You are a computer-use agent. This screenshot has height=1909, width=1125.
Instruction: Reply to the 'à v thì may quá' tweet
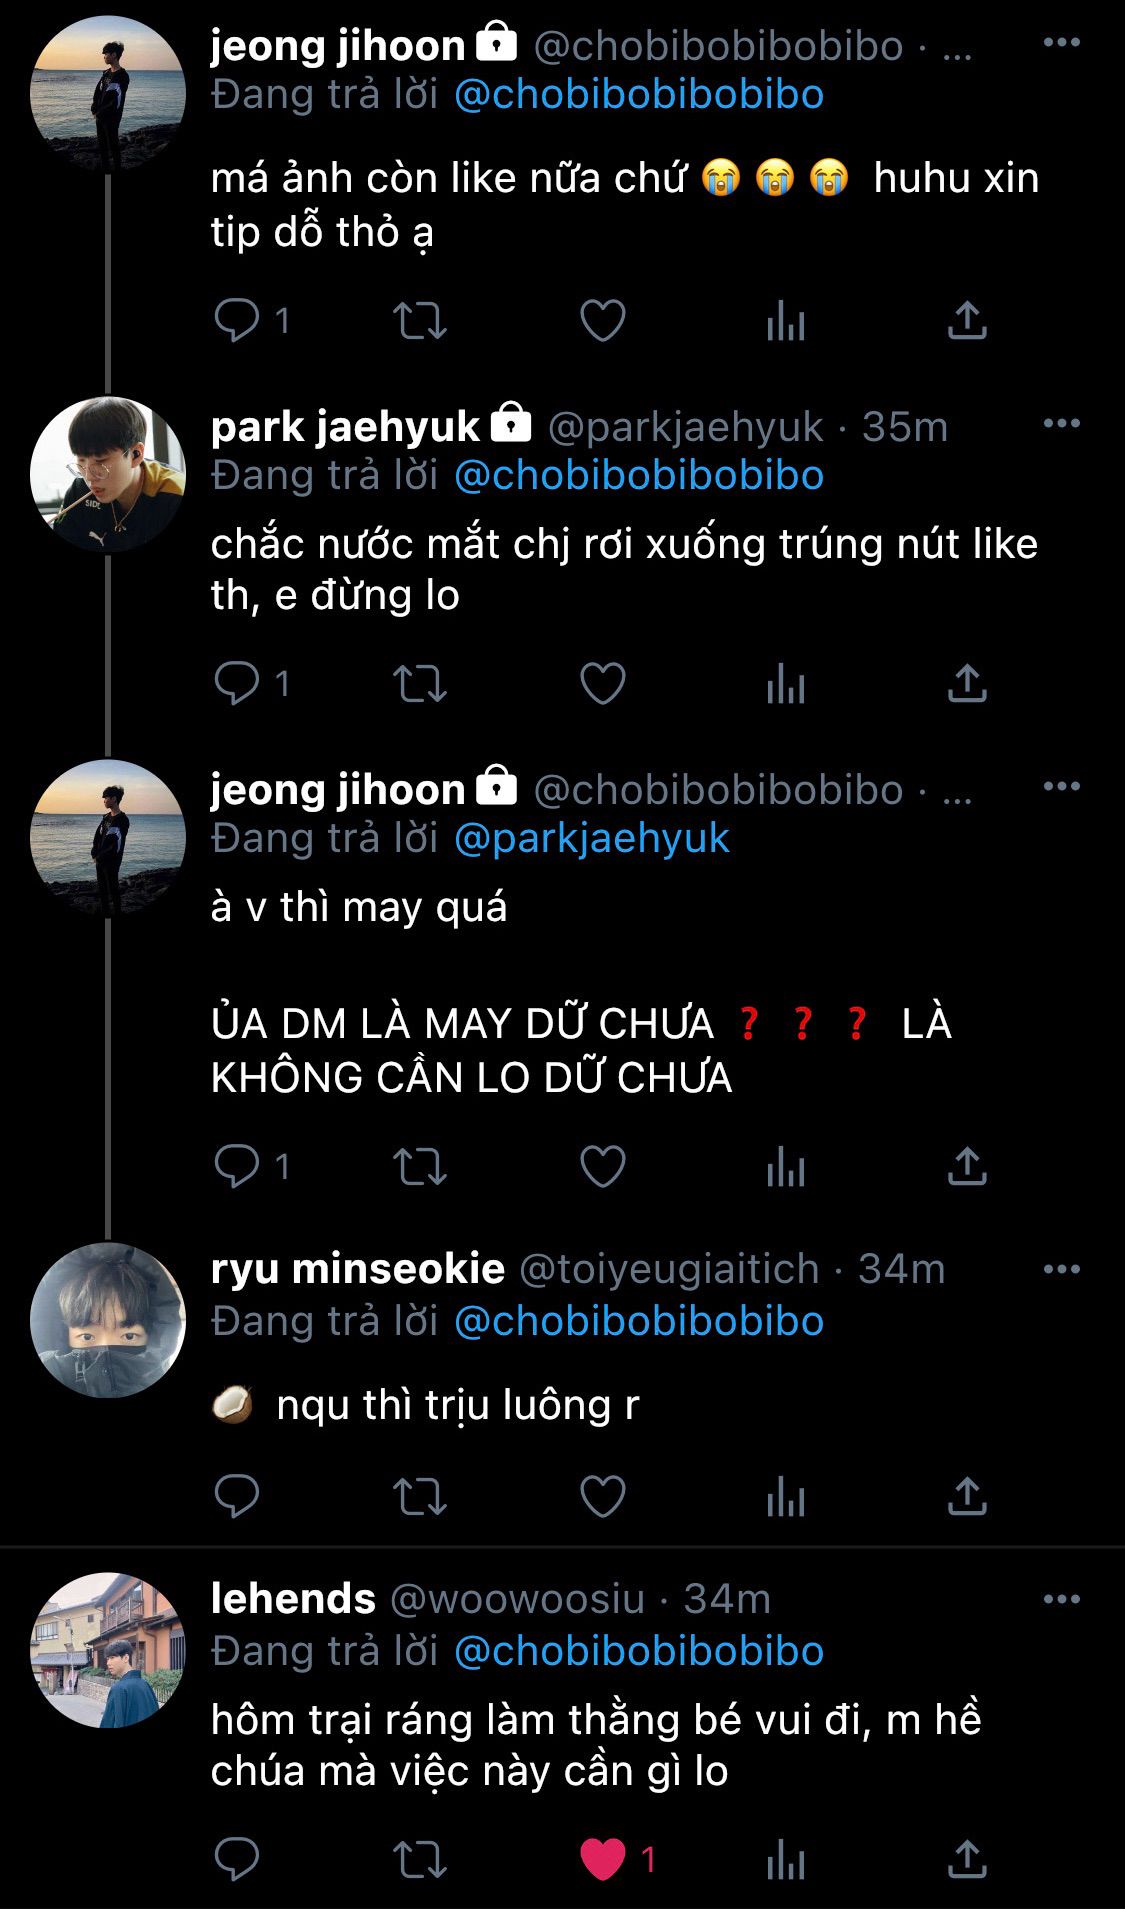(x=237, y=1166)
